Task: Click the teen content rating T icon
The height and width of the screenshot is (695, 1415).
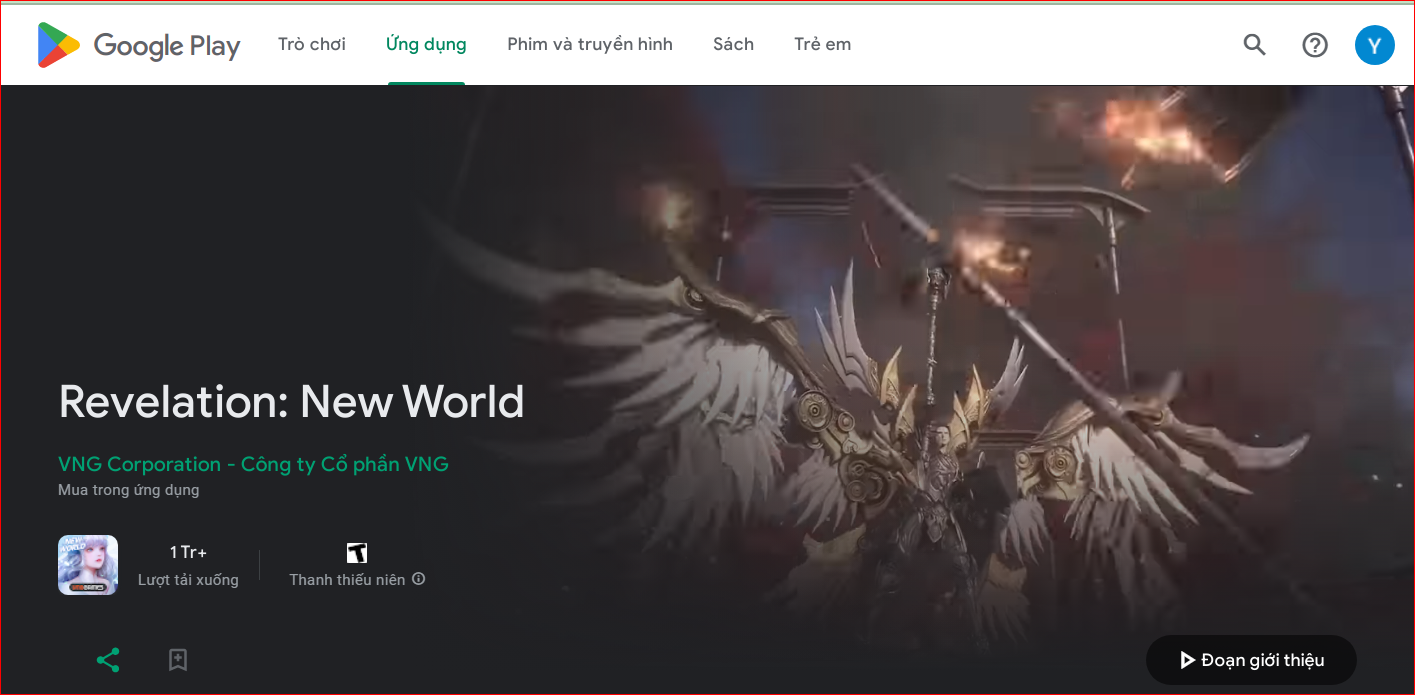Action: [357, 553]
